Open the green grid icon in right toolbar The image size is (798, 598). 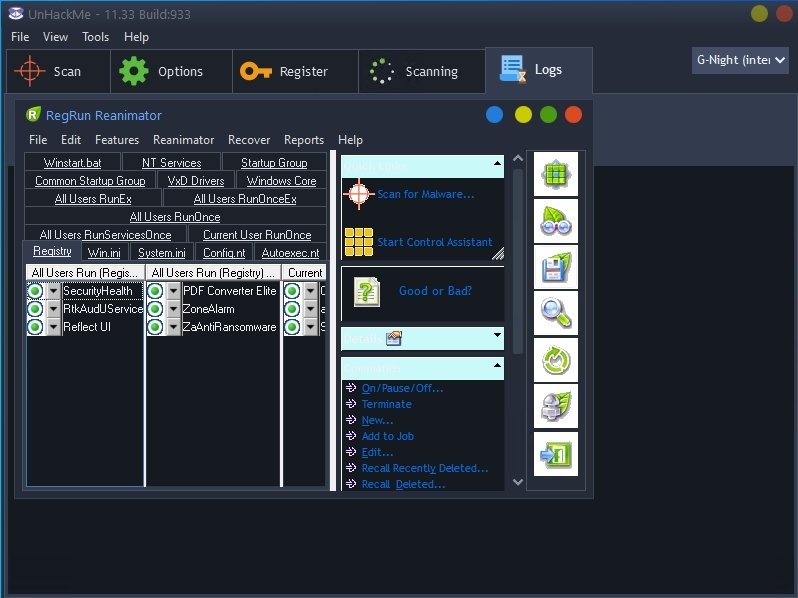point(555,174)
